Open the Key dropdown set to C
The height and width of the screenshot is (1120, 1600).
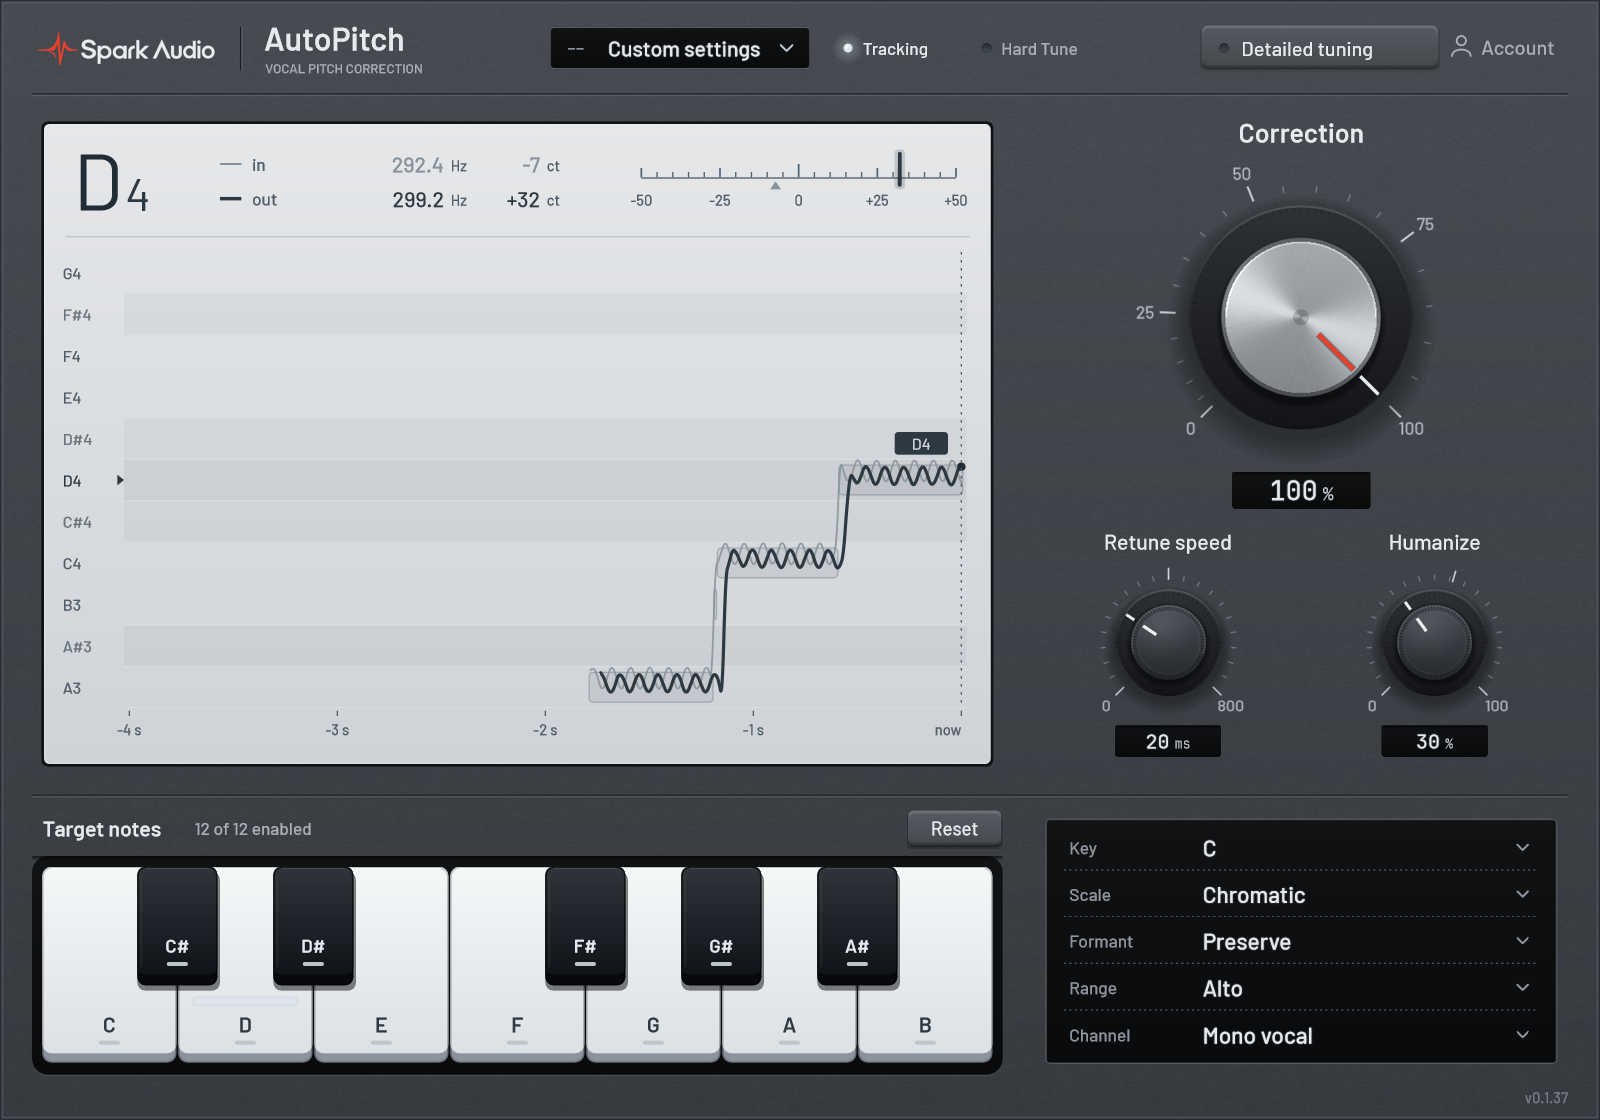tap(1300, 848)
